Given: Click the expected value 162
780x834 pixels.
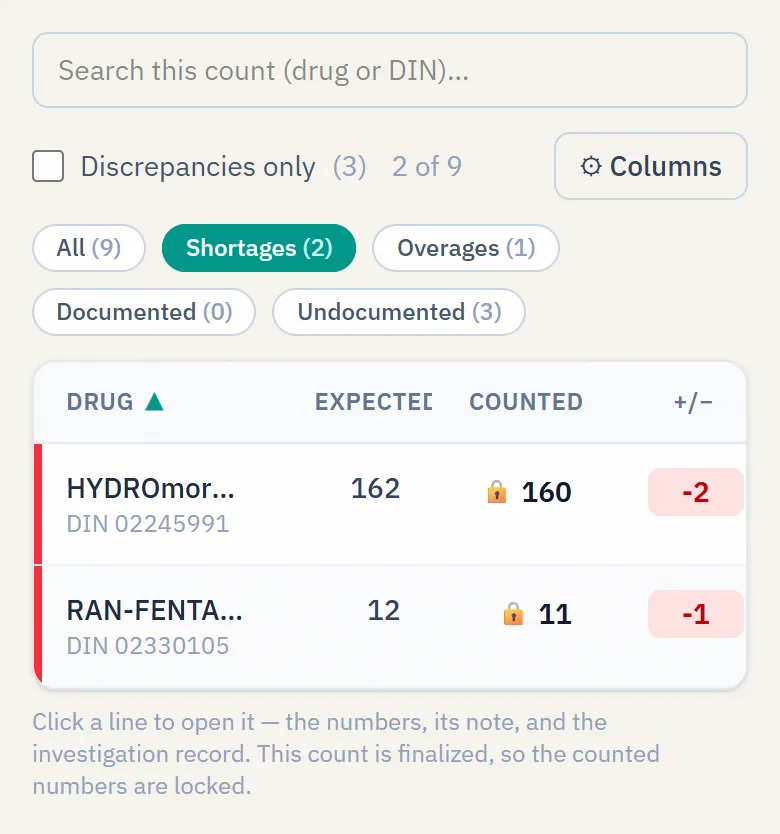Looking at the screenshot, I should coord(375,488).
